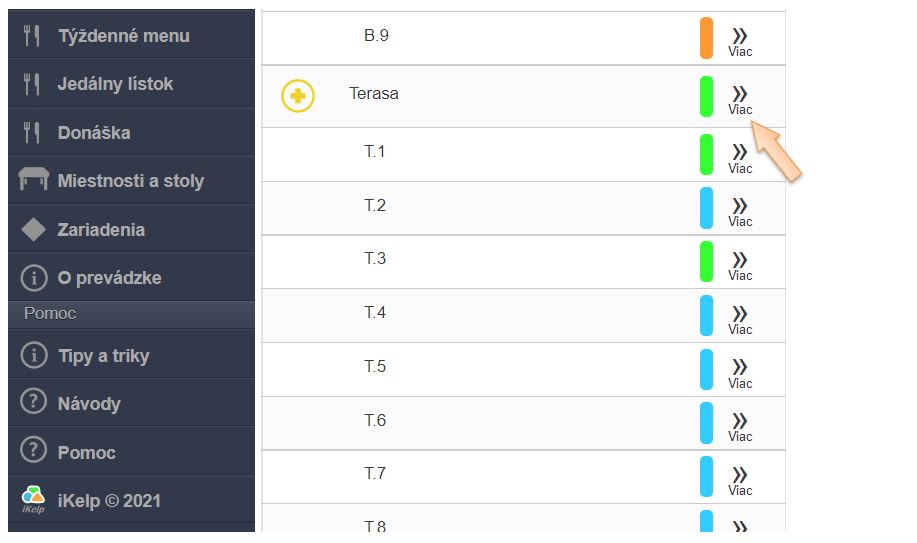
Task: Expand Viac options for table B.9
Action: click(x=740, y=40)
